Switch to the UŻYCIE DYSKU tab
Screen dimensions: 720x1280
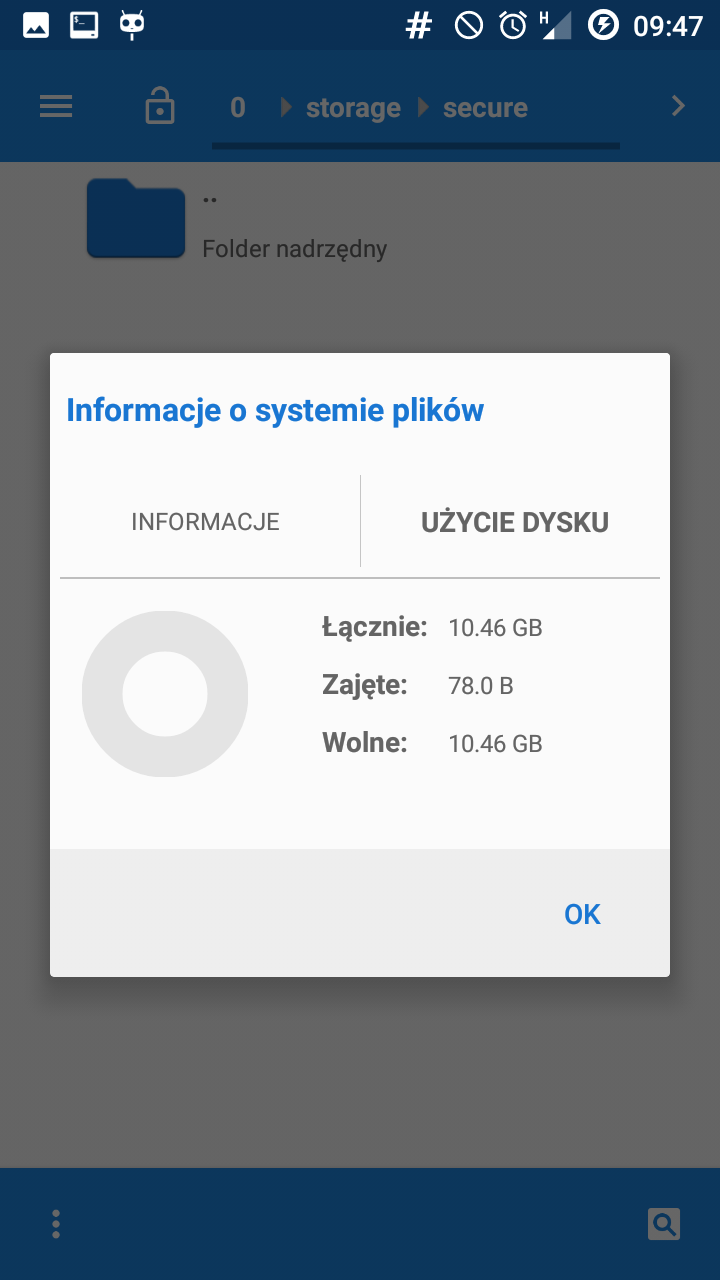click(515, 522)
